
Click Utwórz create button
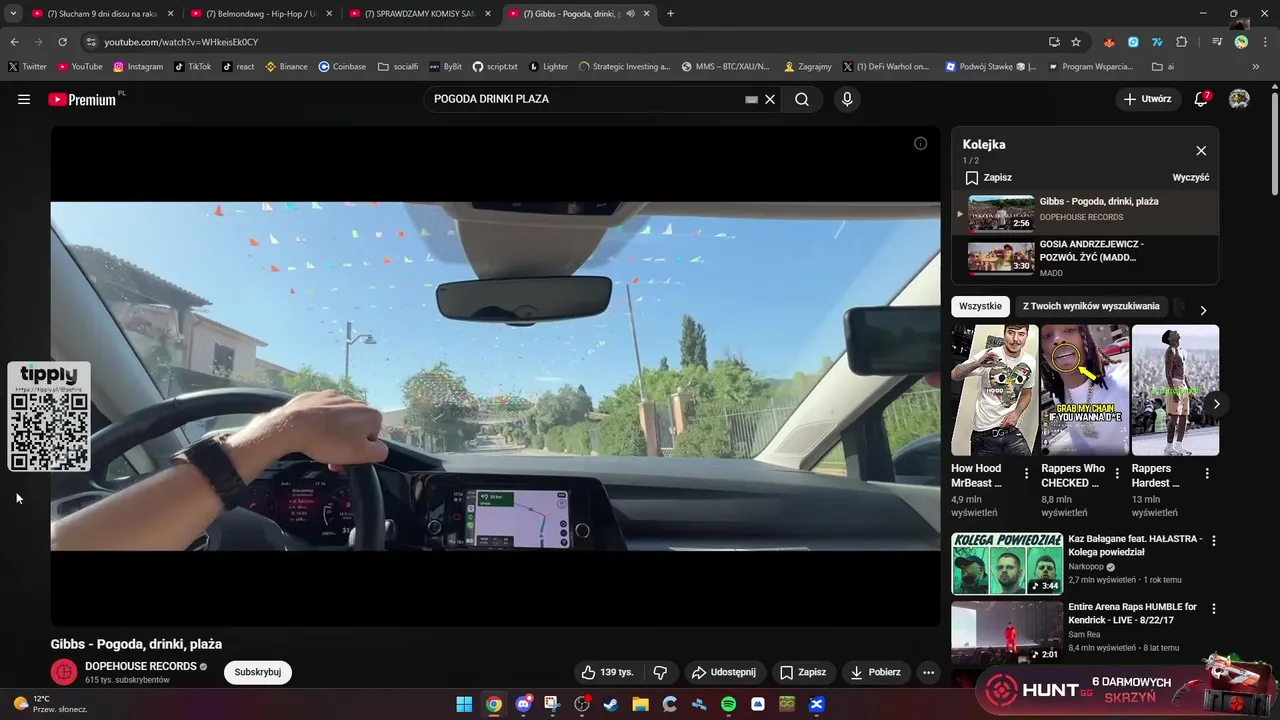tap(1147, 99)
